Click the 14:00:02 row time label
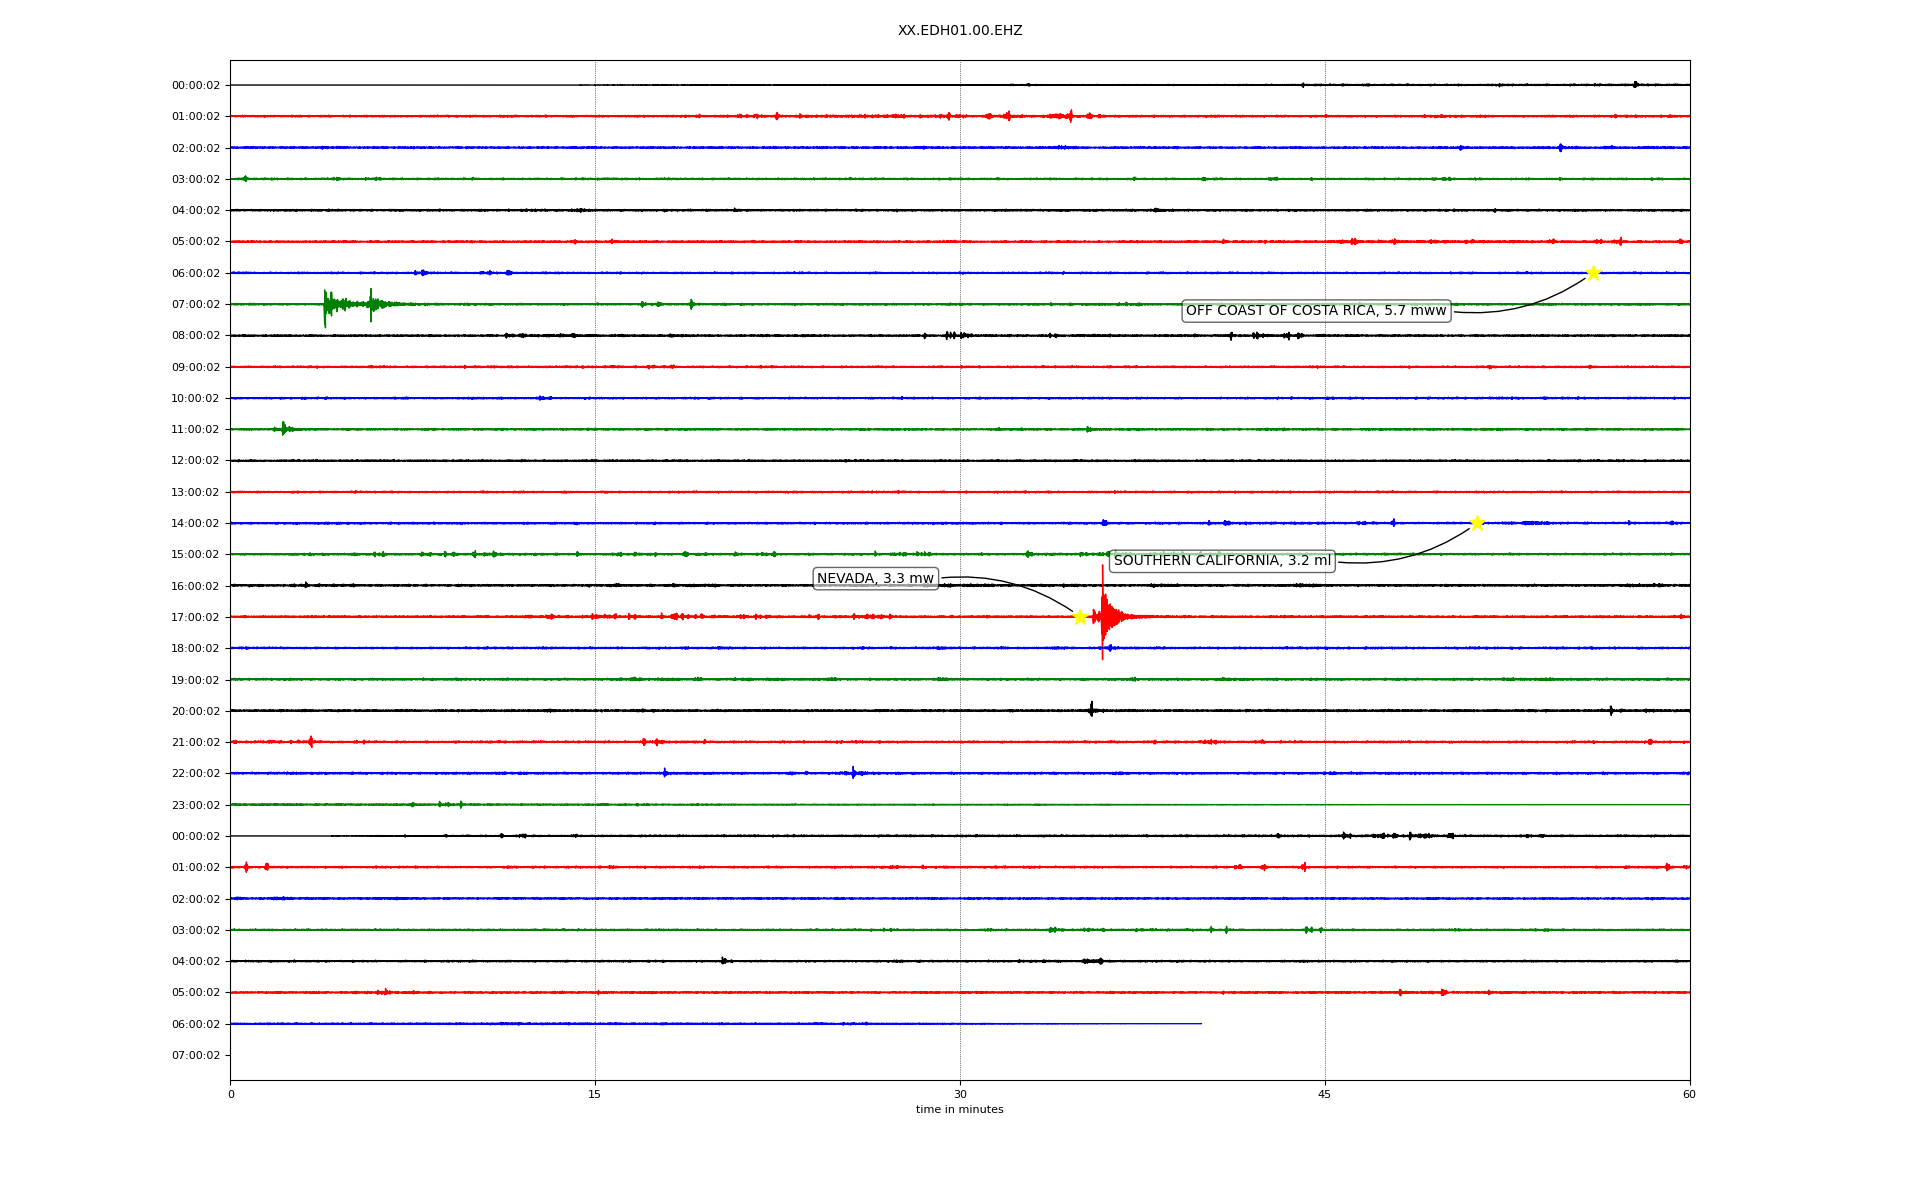 pos(195,524)
